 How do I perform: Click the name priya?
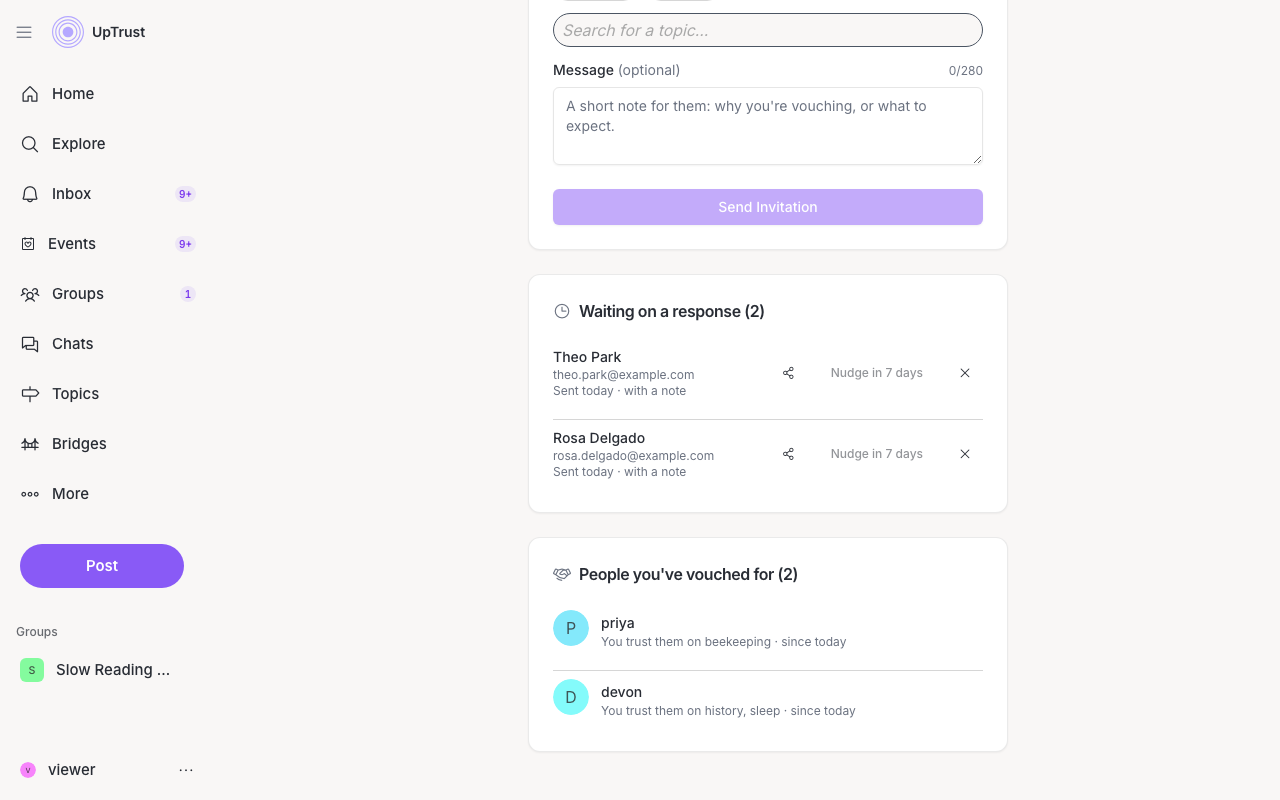coord(618,623)
